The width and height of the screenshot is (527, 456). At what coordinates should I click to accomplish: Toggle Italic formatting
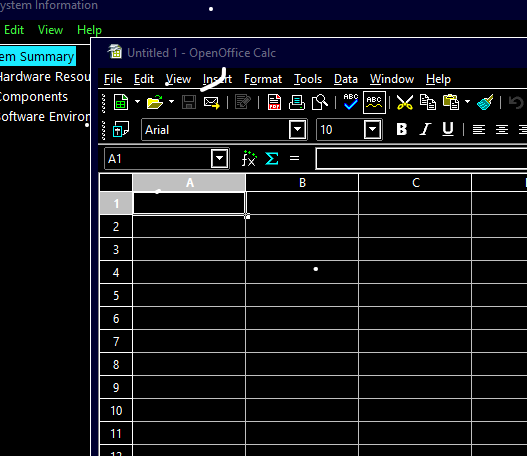point(425,129)
